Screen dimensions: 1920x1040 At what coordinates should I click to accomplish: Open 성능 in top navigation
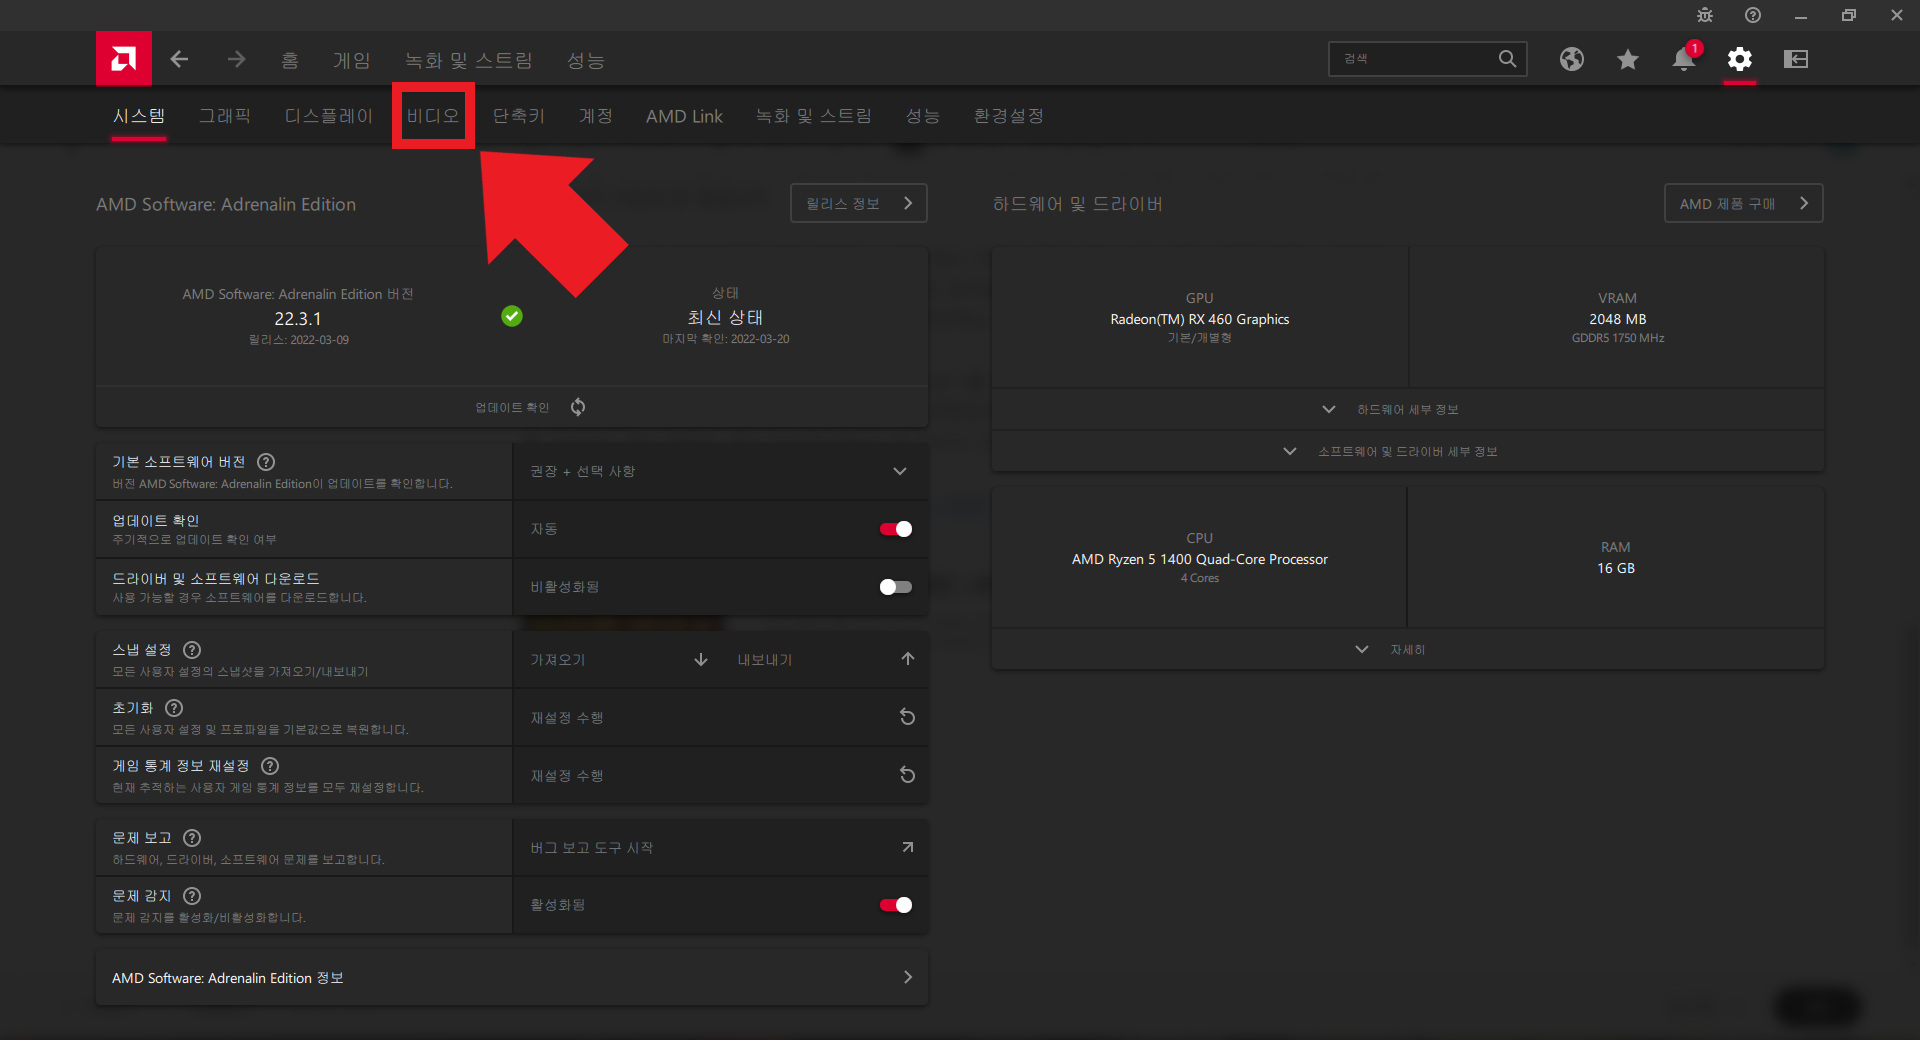tap(586, 60)
